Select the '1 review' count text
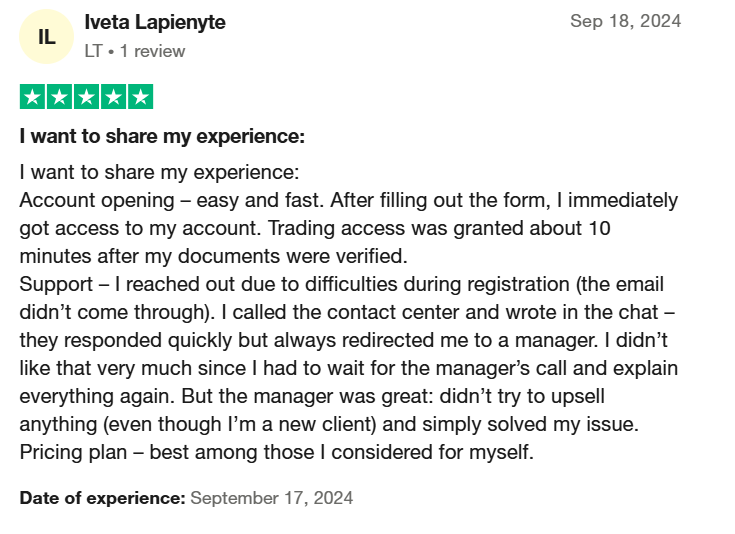The width and height of the screenshot is (735, 534). click(x=152, y=51)
